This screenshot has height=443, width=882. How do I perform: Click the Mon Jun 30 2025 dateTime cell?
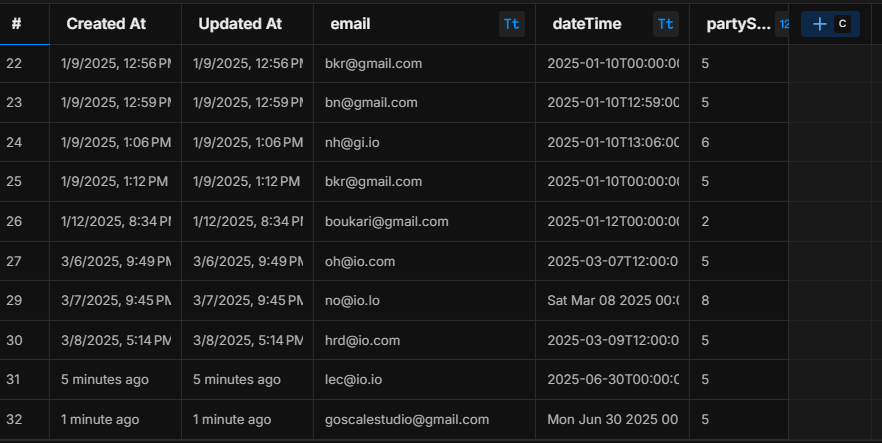613,419
